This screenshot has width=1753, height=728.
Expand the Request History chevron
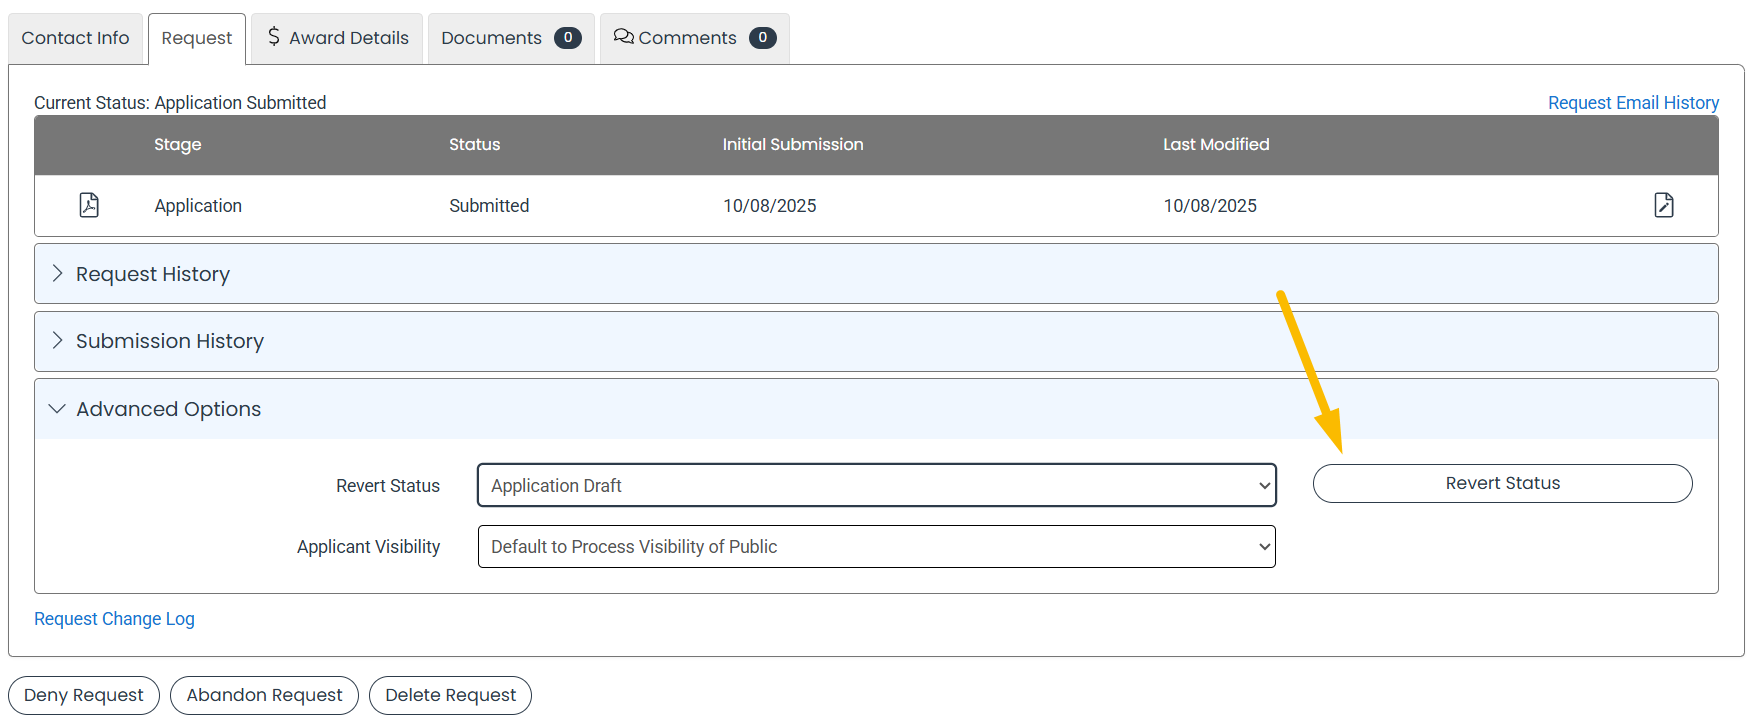click(57, 273)
